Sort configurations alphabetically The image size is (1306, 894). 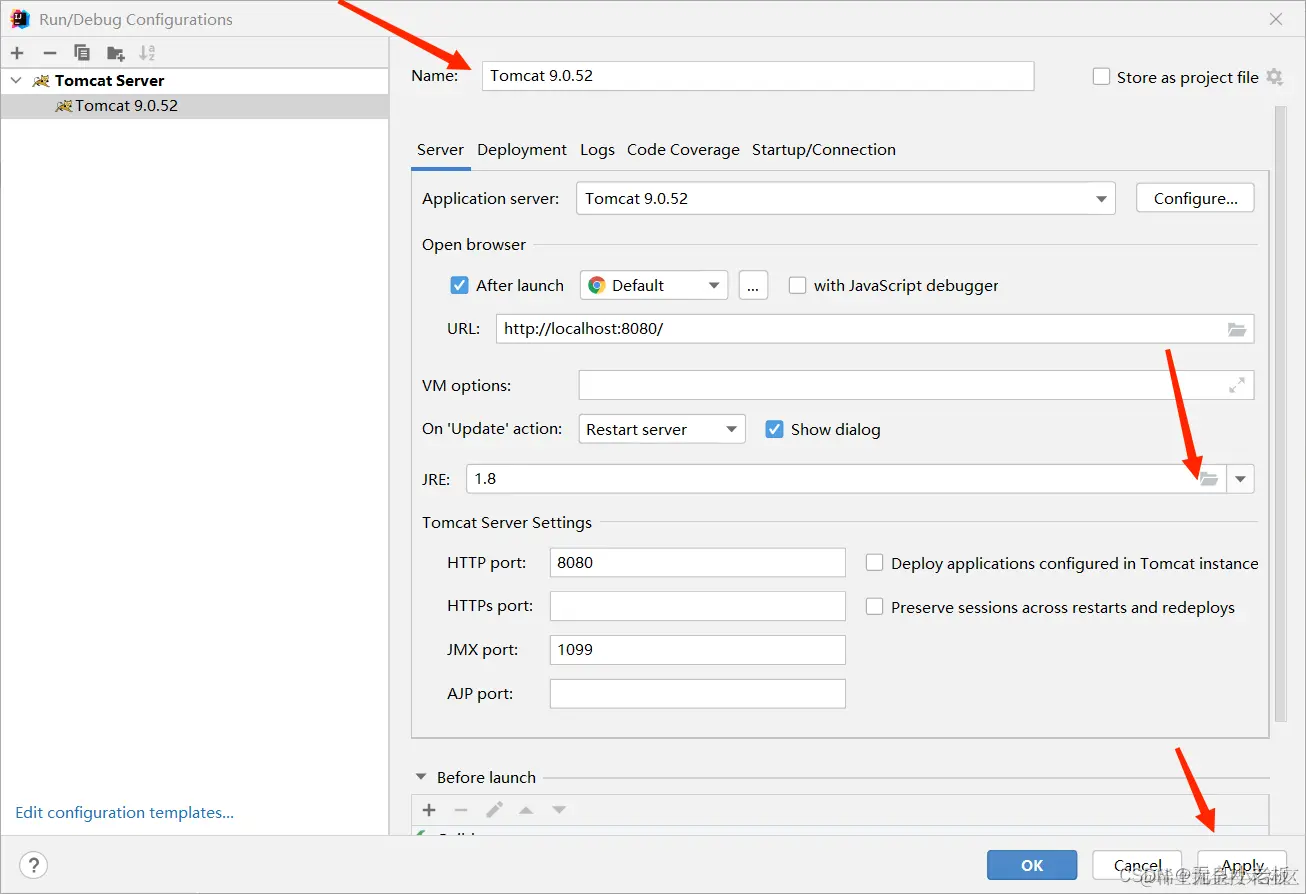click(147, 53)
